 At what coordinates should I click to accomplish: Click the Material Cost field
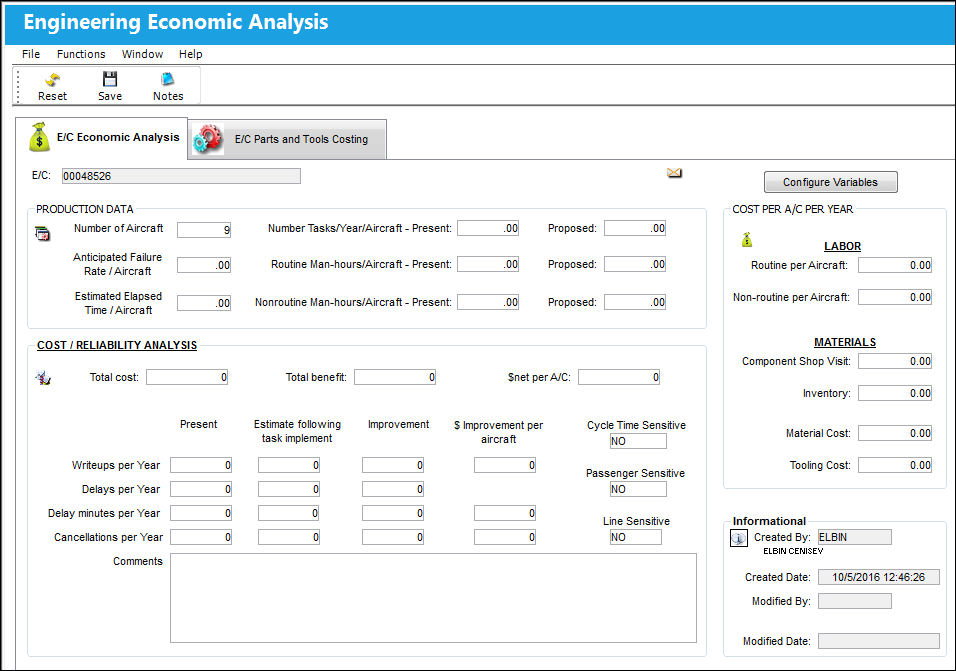(x=895, y=433)
